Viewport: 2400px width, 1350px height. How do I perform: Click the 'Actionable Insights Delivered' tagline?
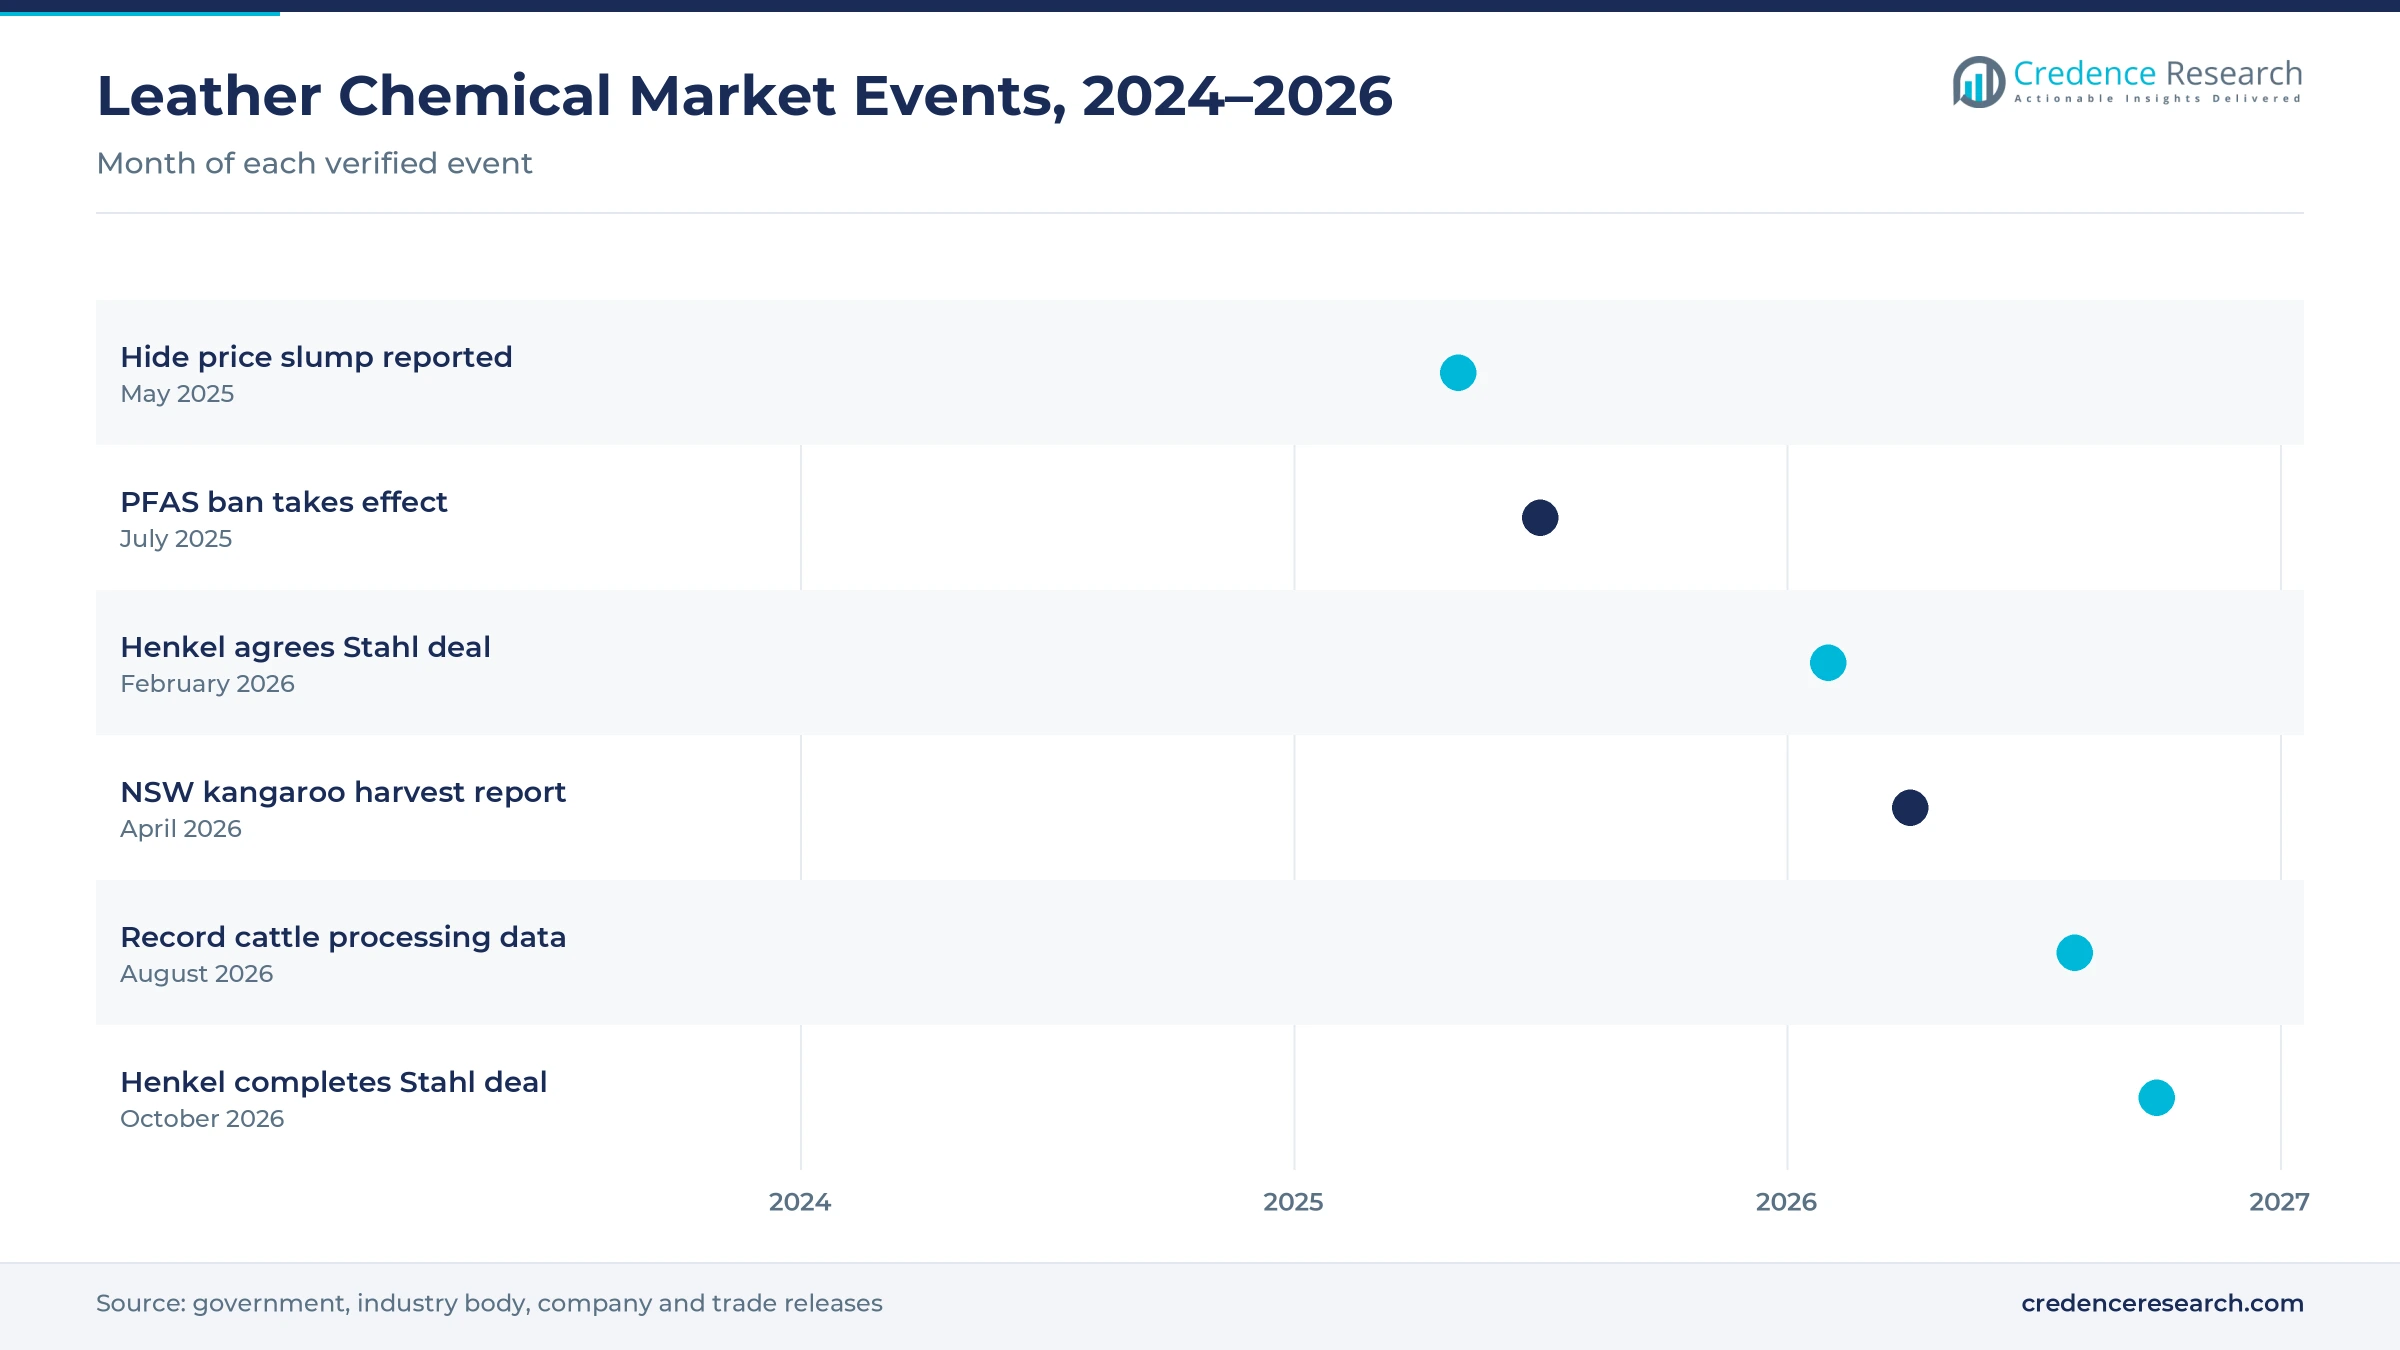pos(2158,99)
